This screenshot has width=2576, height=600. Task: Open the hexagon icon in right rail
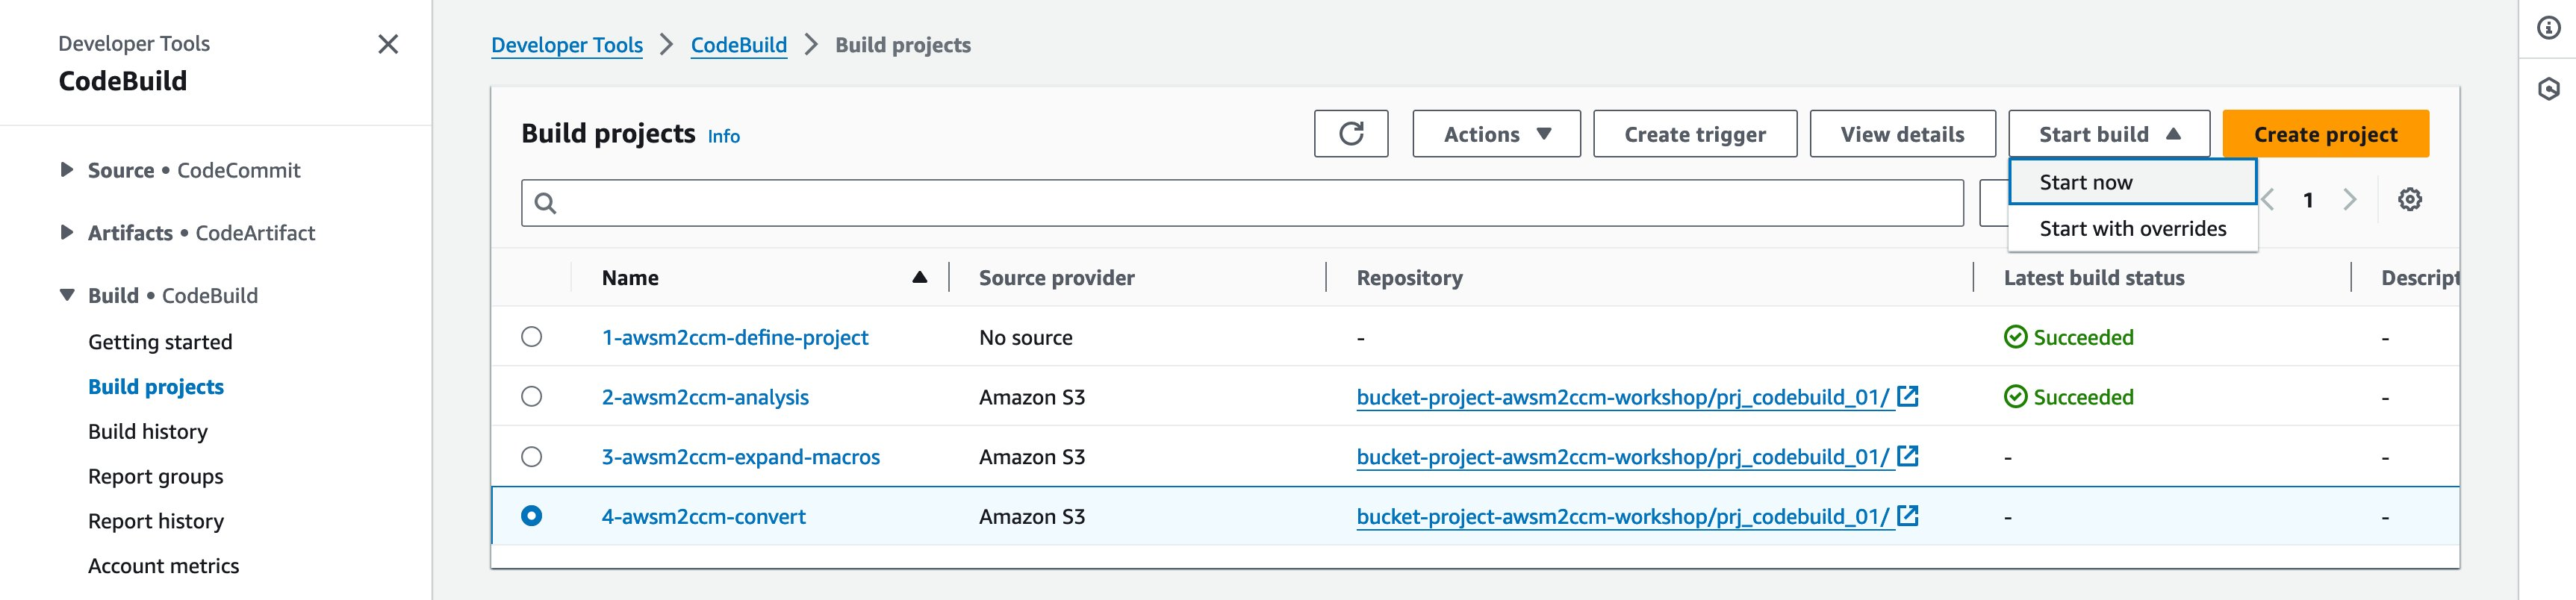[x=2548, y=90]
